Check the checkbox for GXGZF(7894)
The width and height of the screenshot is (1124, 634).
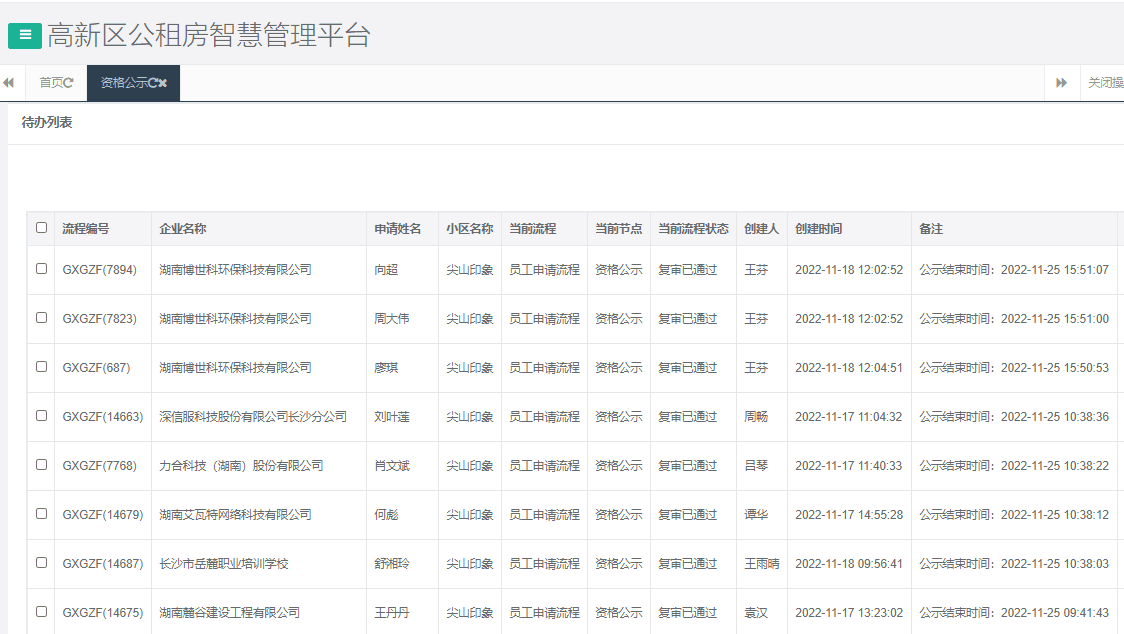41,269
